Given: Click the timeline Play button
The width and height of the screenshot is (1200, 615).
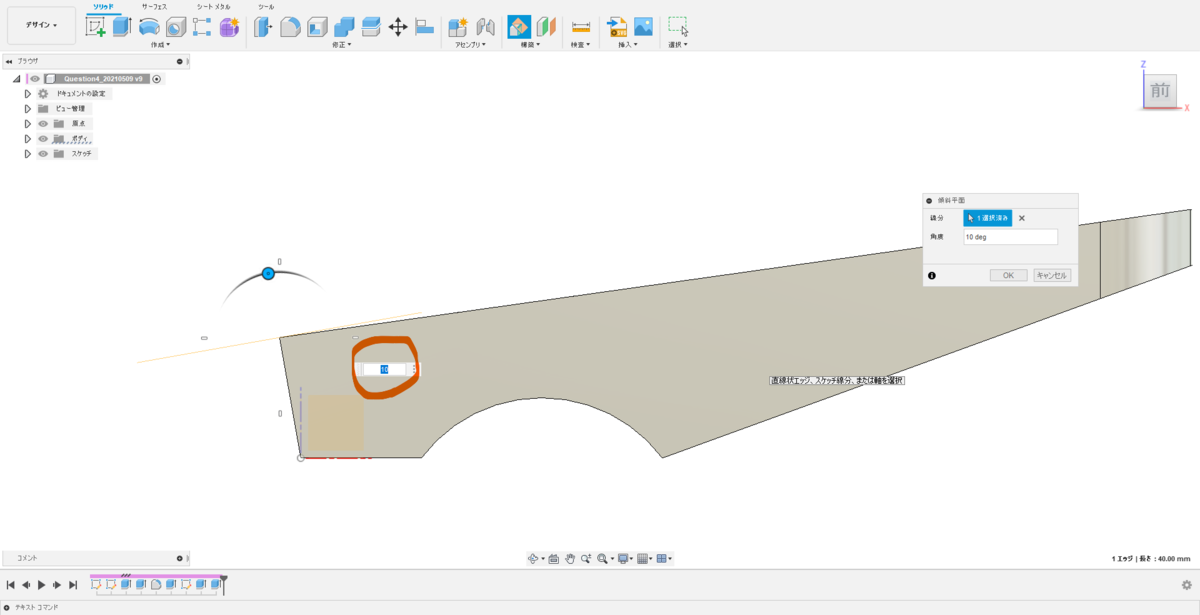Looking at the screenshot, I should point(42,584).
